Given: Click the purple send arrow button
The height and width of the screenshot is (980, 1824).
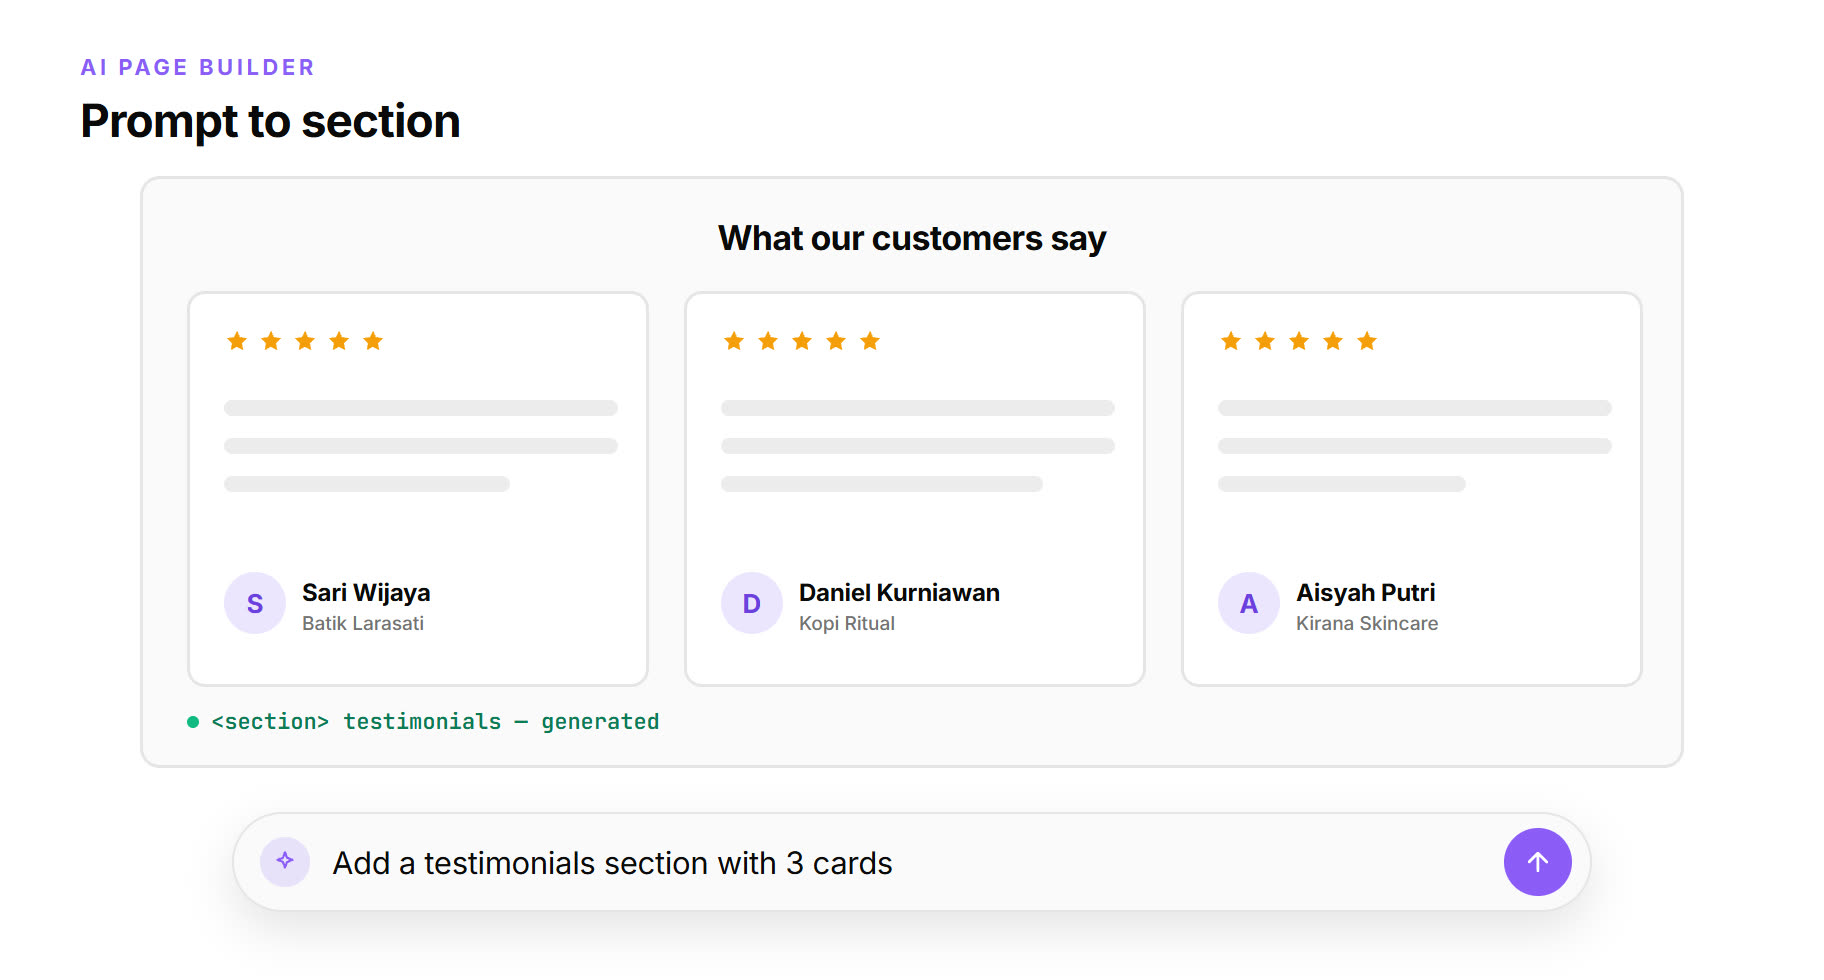Looking at the screenshot, I should coord(1537,862).
